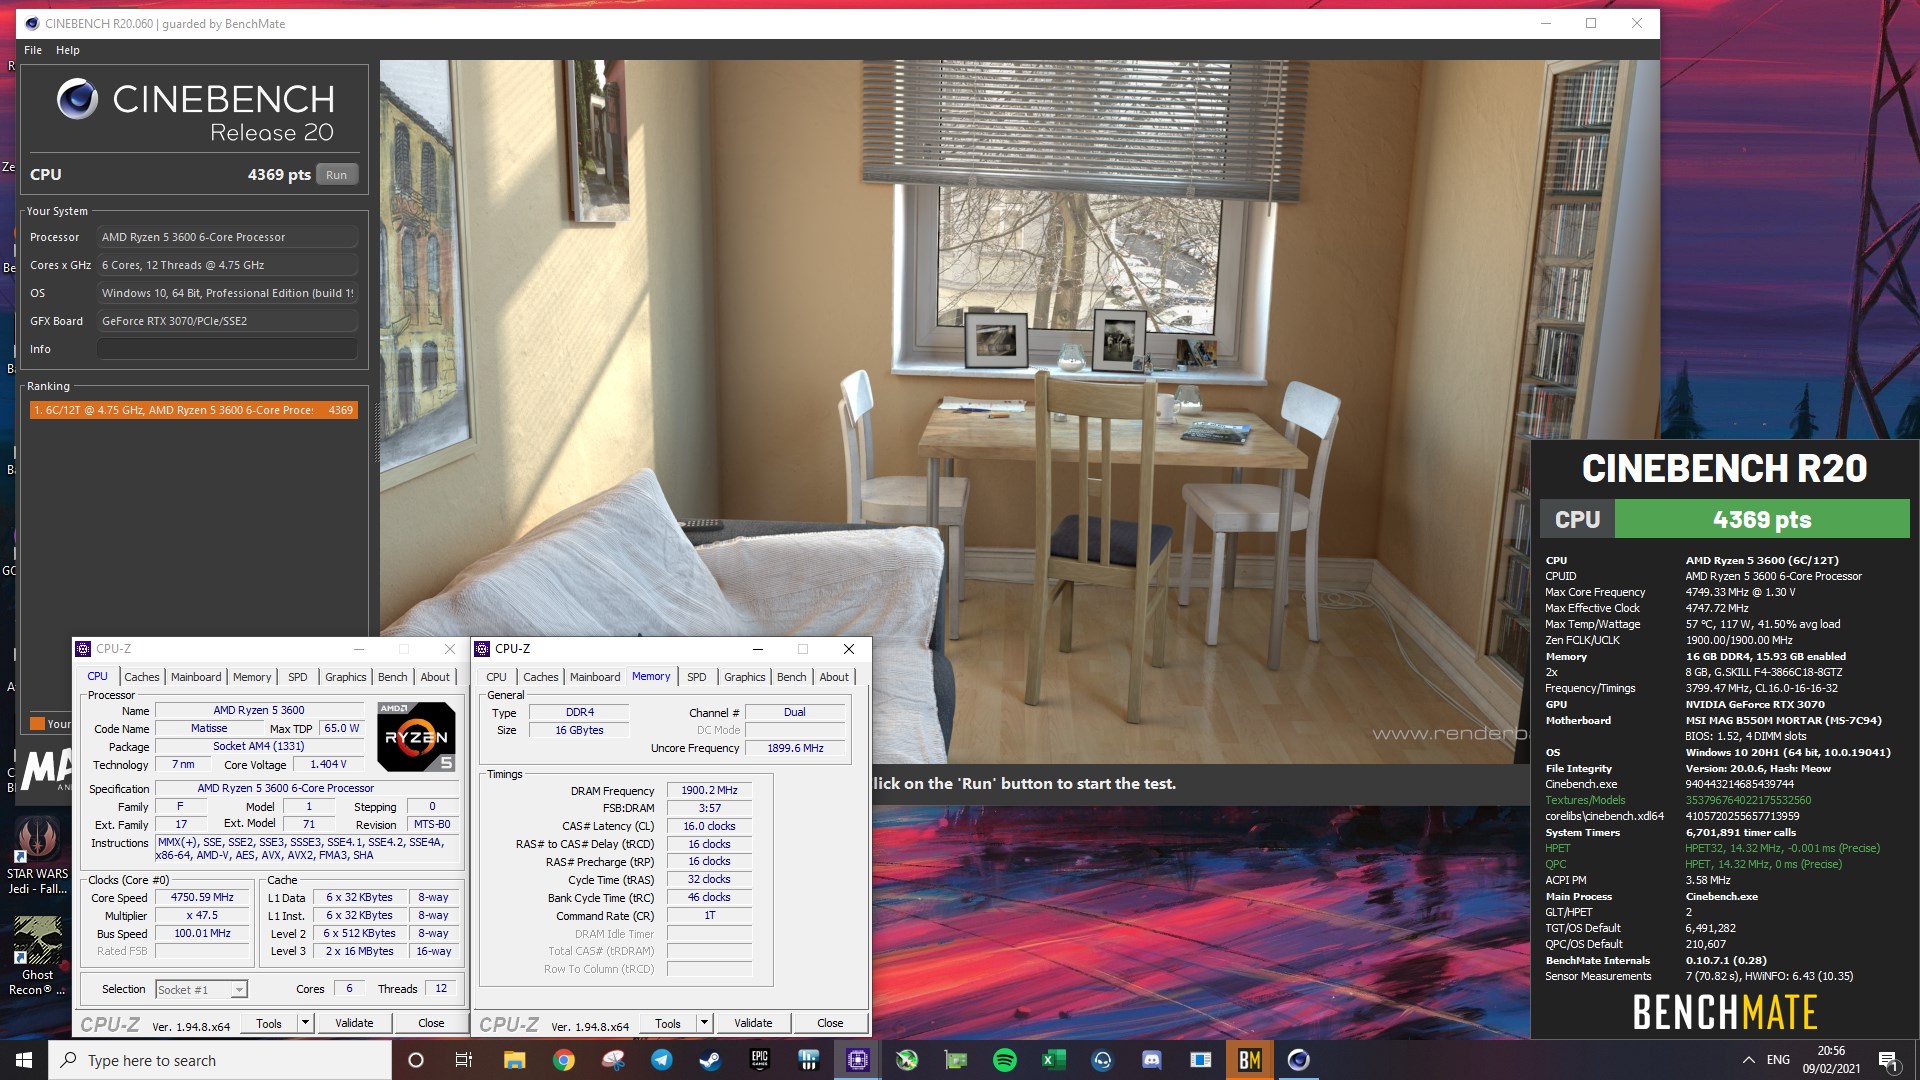
Task: Open Spotify from the taskbar
Action: (x=1004, y=1060)
